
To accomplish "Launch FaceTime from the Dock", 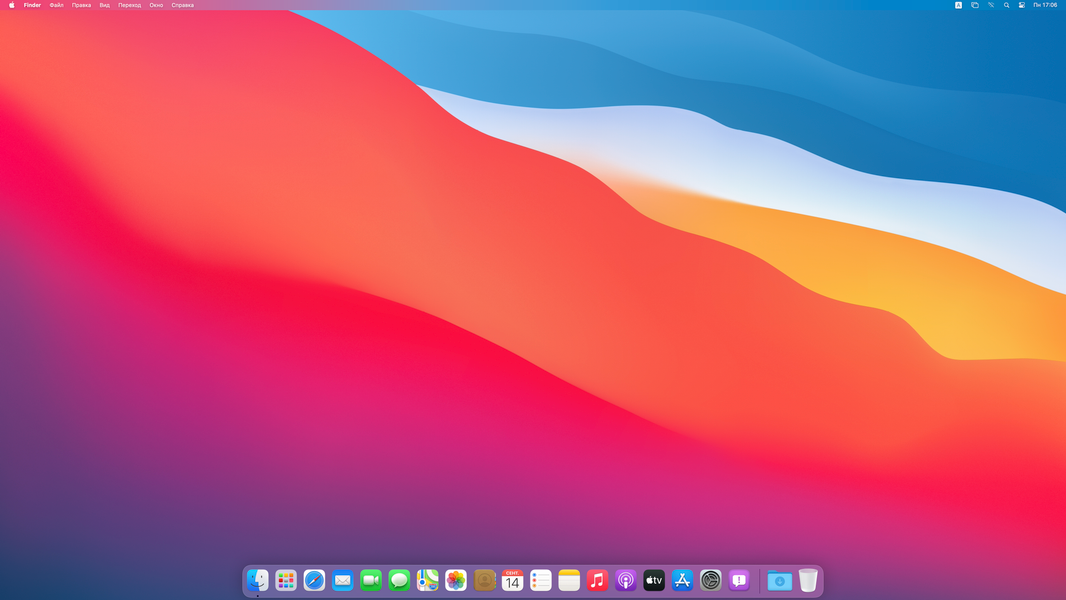I will [x=371, y=580].
